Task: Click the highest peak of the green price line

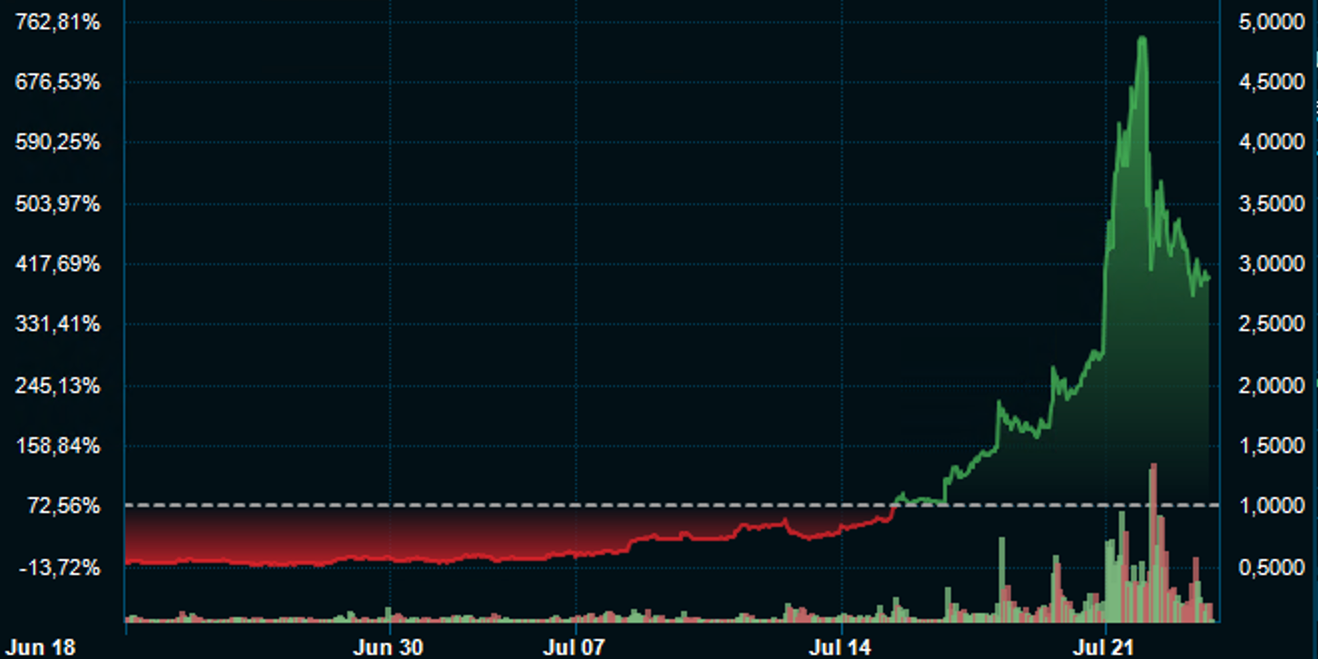Action: tap(1141, 39)
